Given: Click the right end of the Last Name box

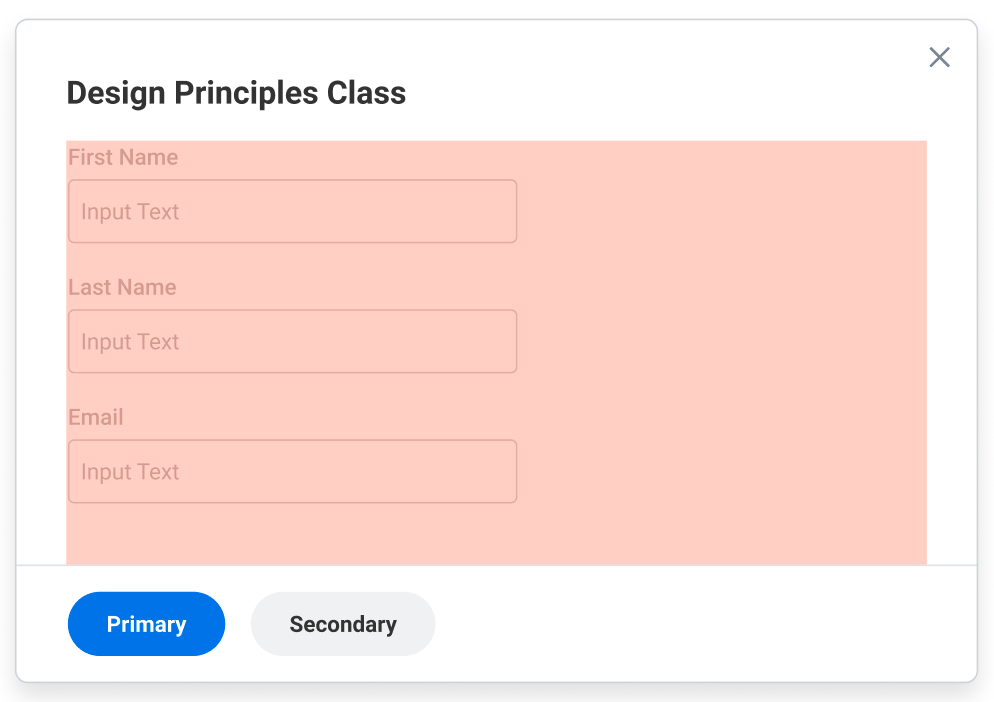Looking at the screenshot, I should click(x=495, y=342).
